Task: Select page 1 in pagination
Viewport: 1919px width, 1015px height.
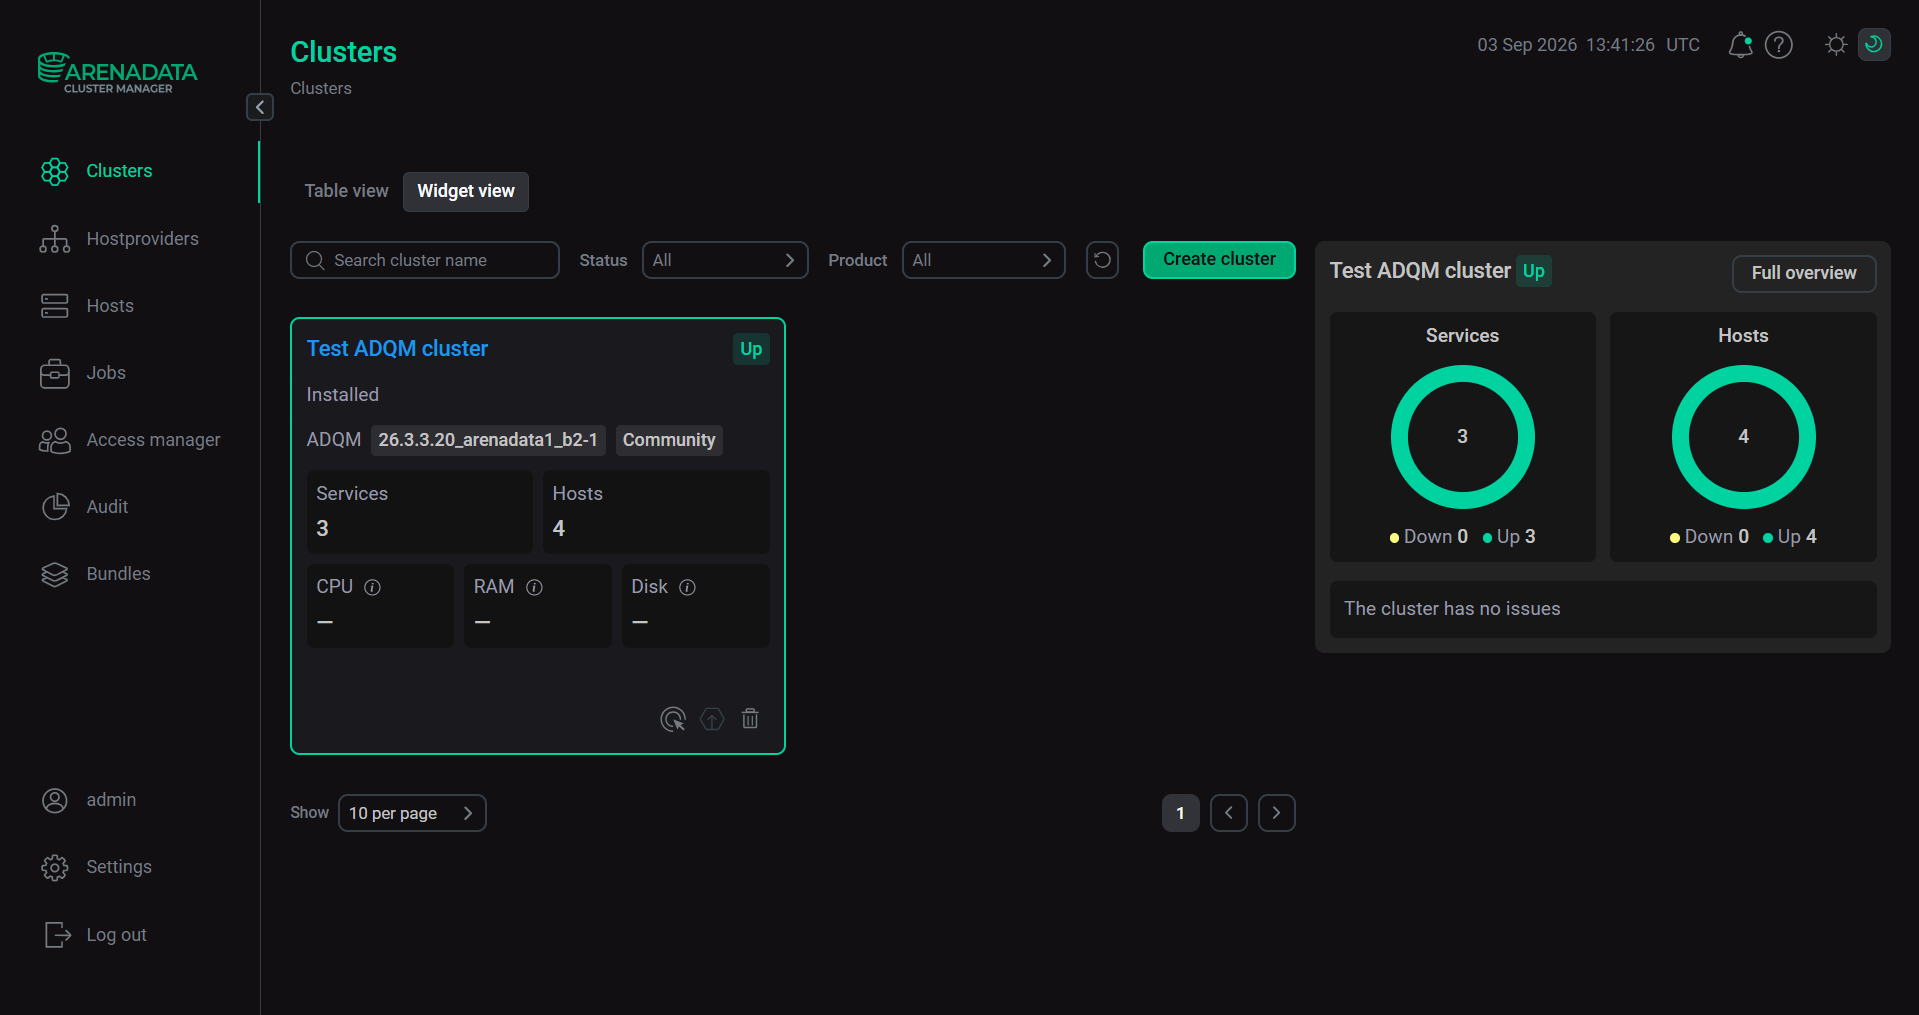Action: pyautogui.click(x=1181, y=813)
